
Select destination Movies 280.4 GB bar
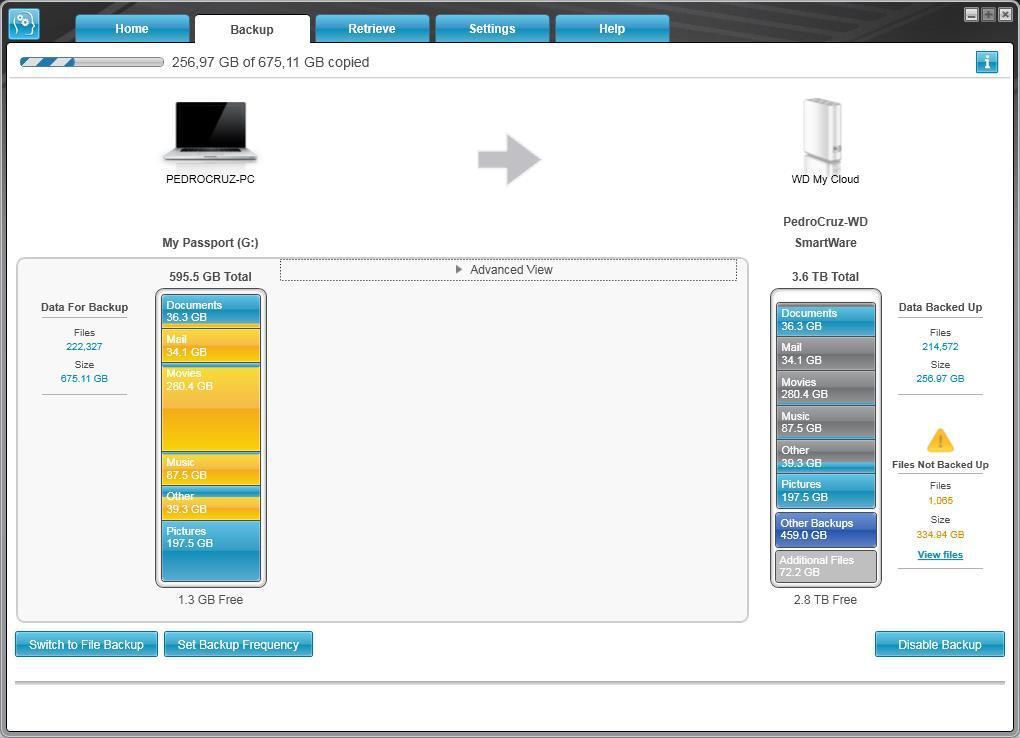coord(825,388)
